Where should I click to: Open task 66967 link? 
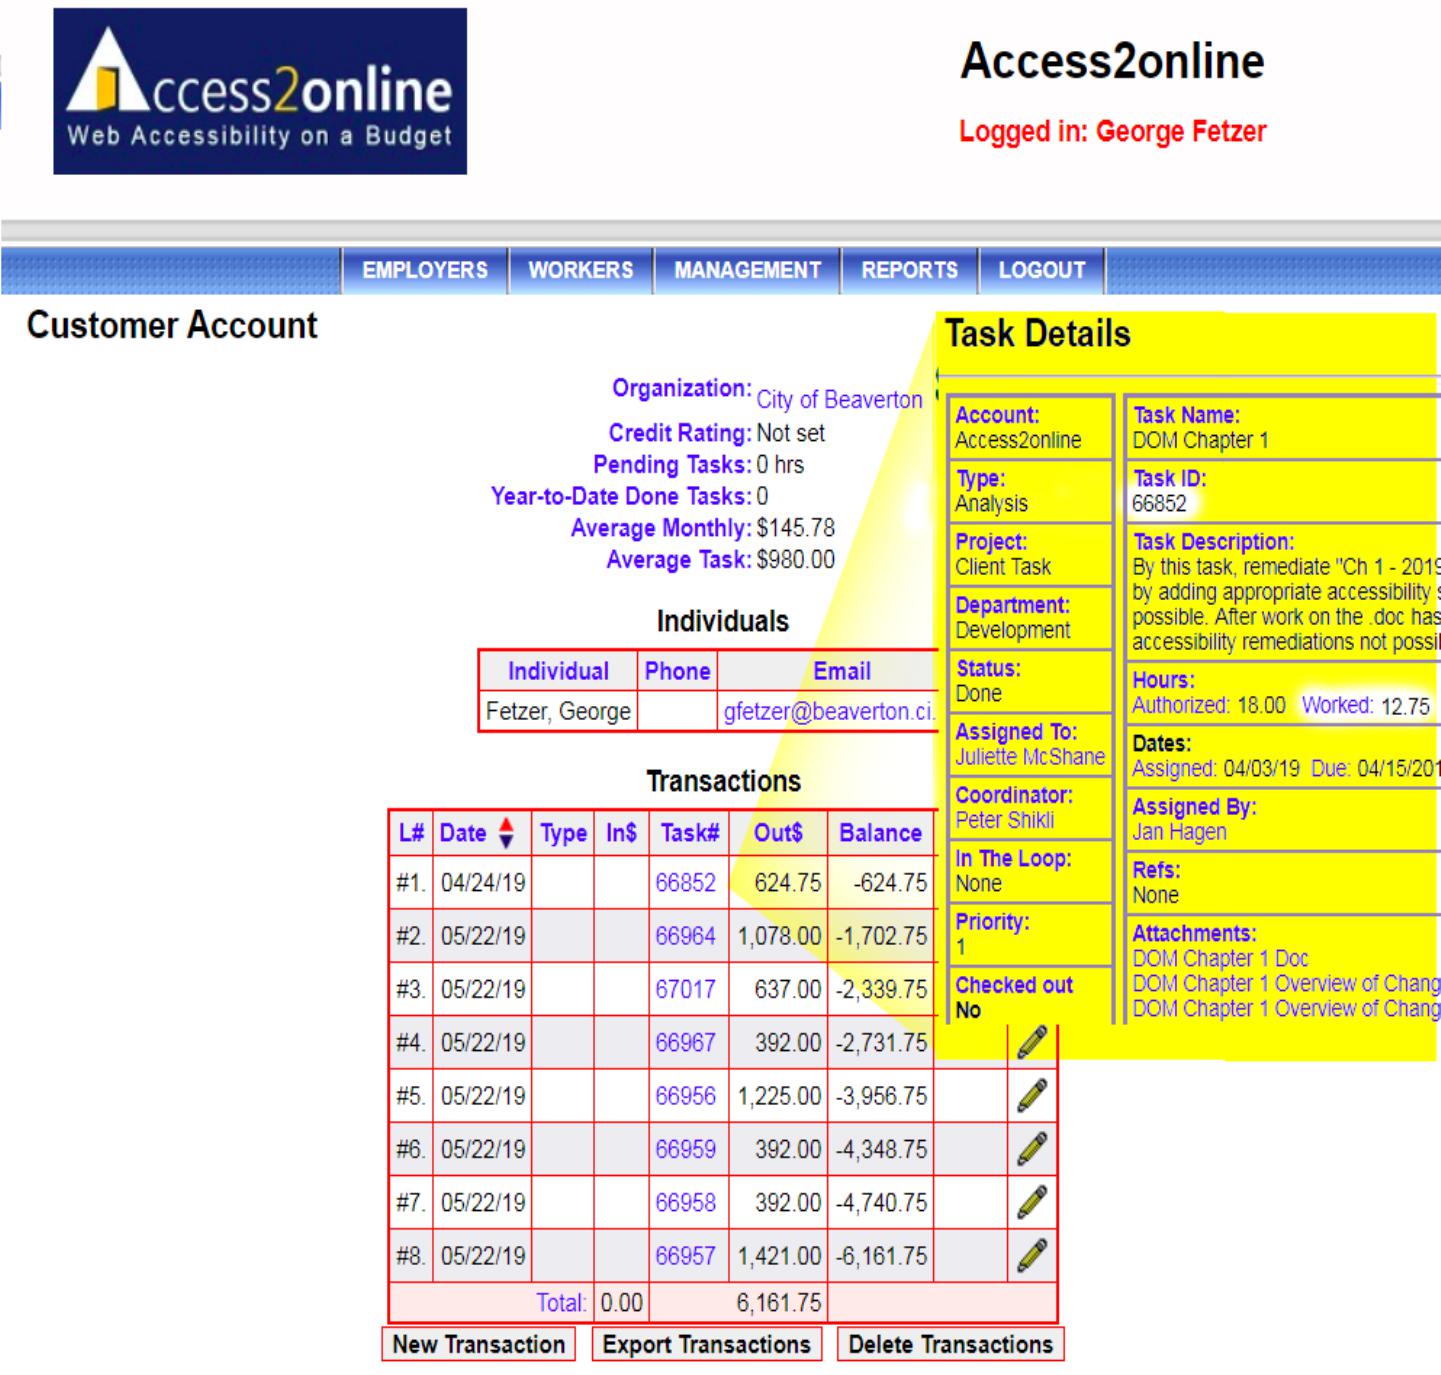click(686, 1043)
